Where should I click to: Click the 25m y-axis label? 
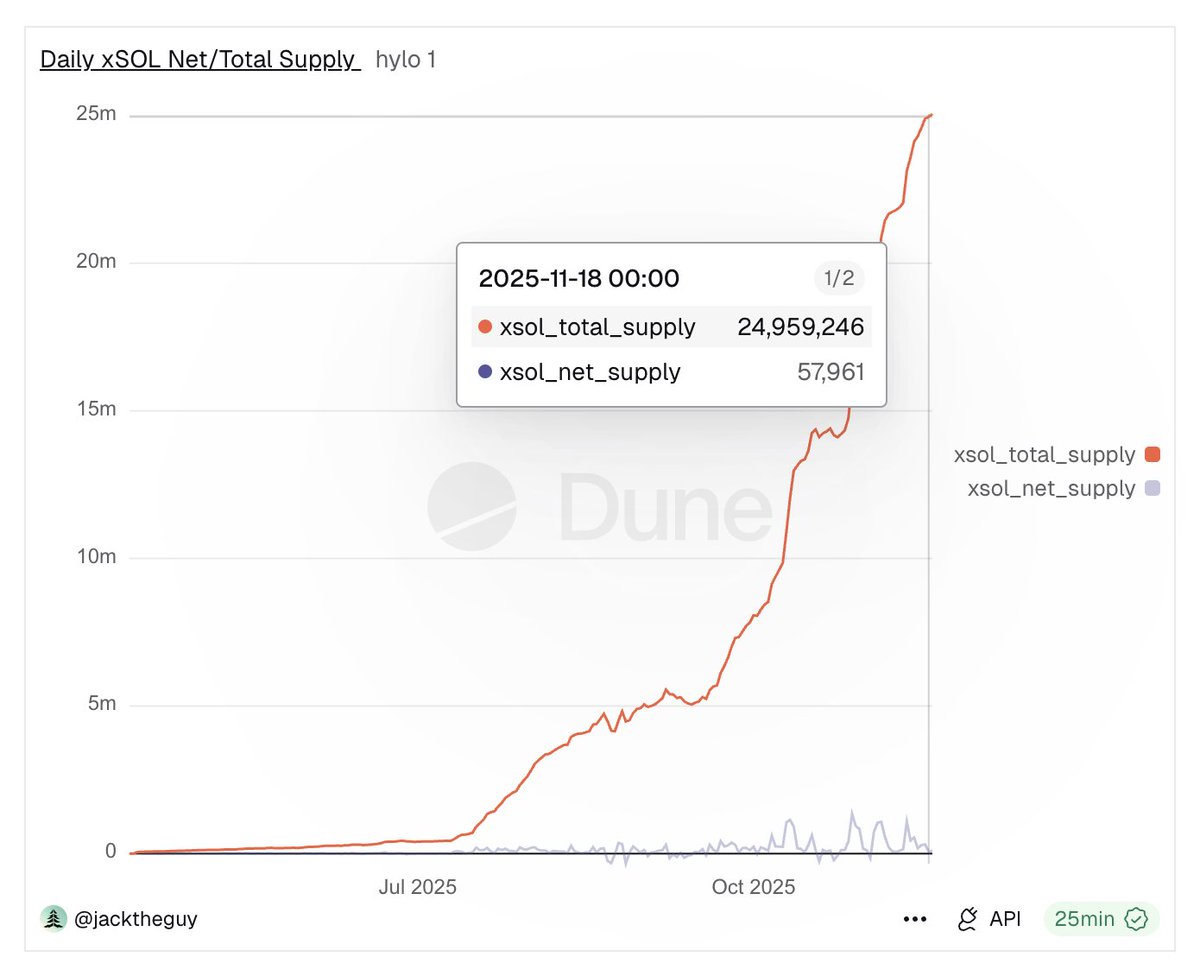tap(97, 114)
